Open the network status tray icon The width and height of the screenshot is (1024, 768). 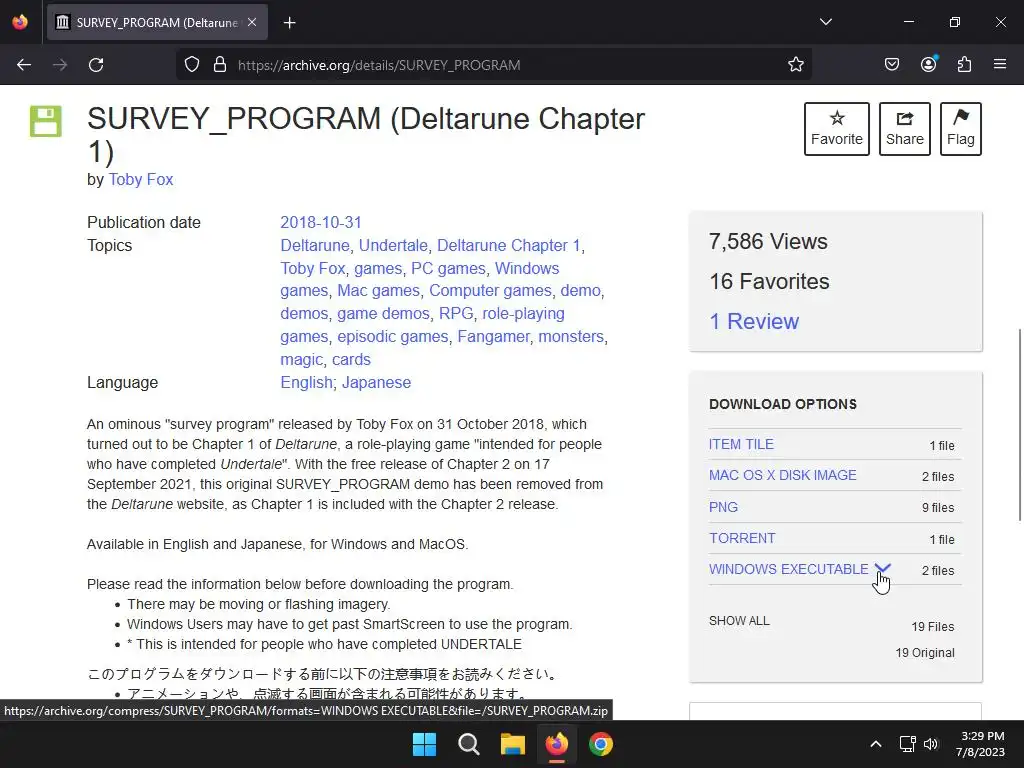[907, 744]
